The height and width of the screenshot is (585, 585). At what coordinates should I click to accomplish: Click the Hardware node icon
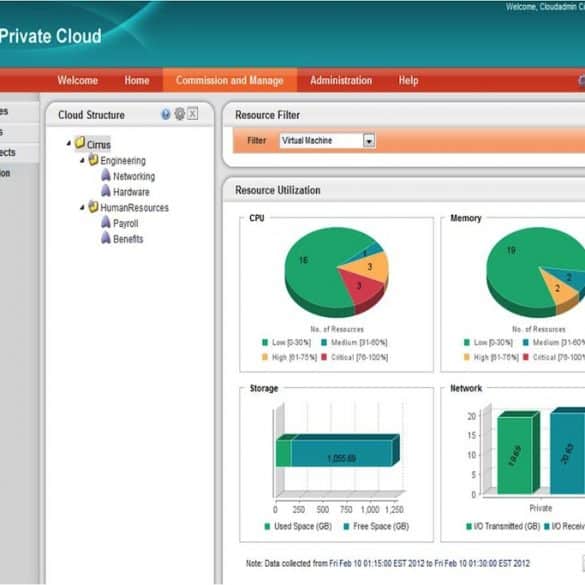tap(106, 191)
